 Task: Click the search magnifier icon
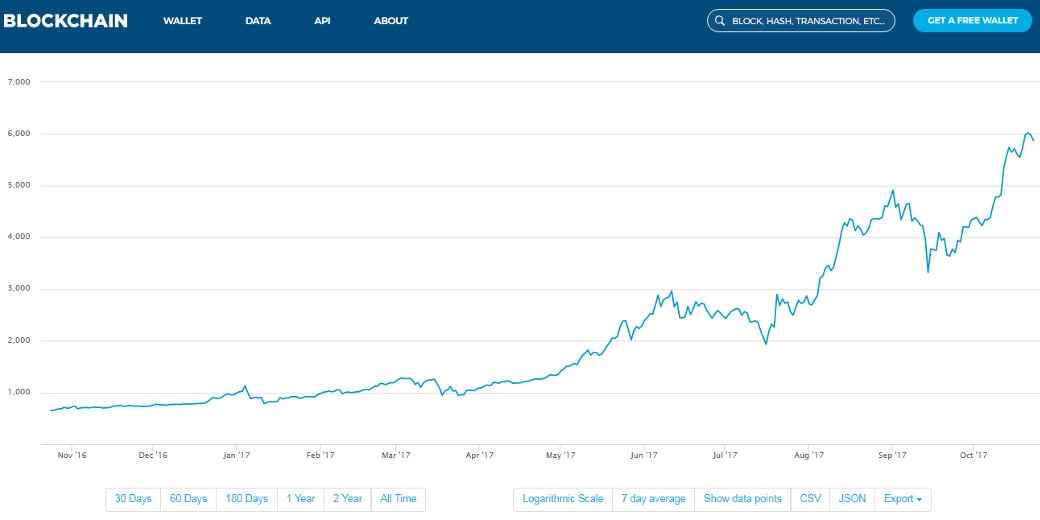(720, 21)
